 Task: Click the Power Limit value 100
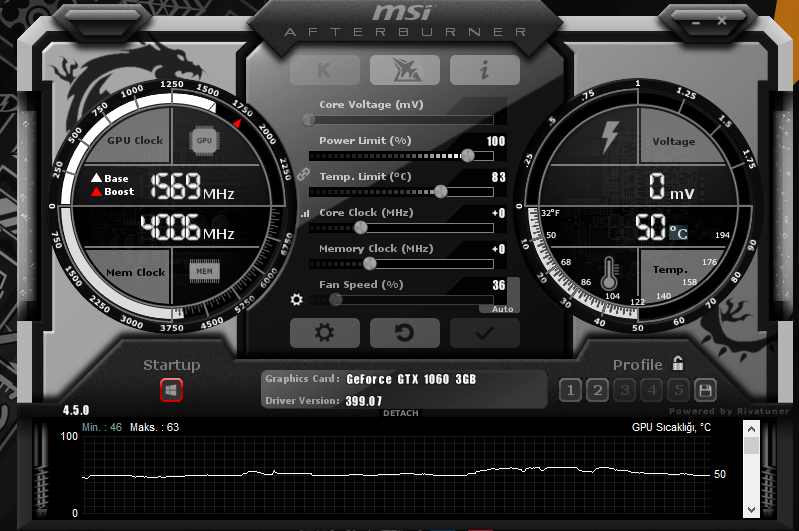(x=496, y=141)
